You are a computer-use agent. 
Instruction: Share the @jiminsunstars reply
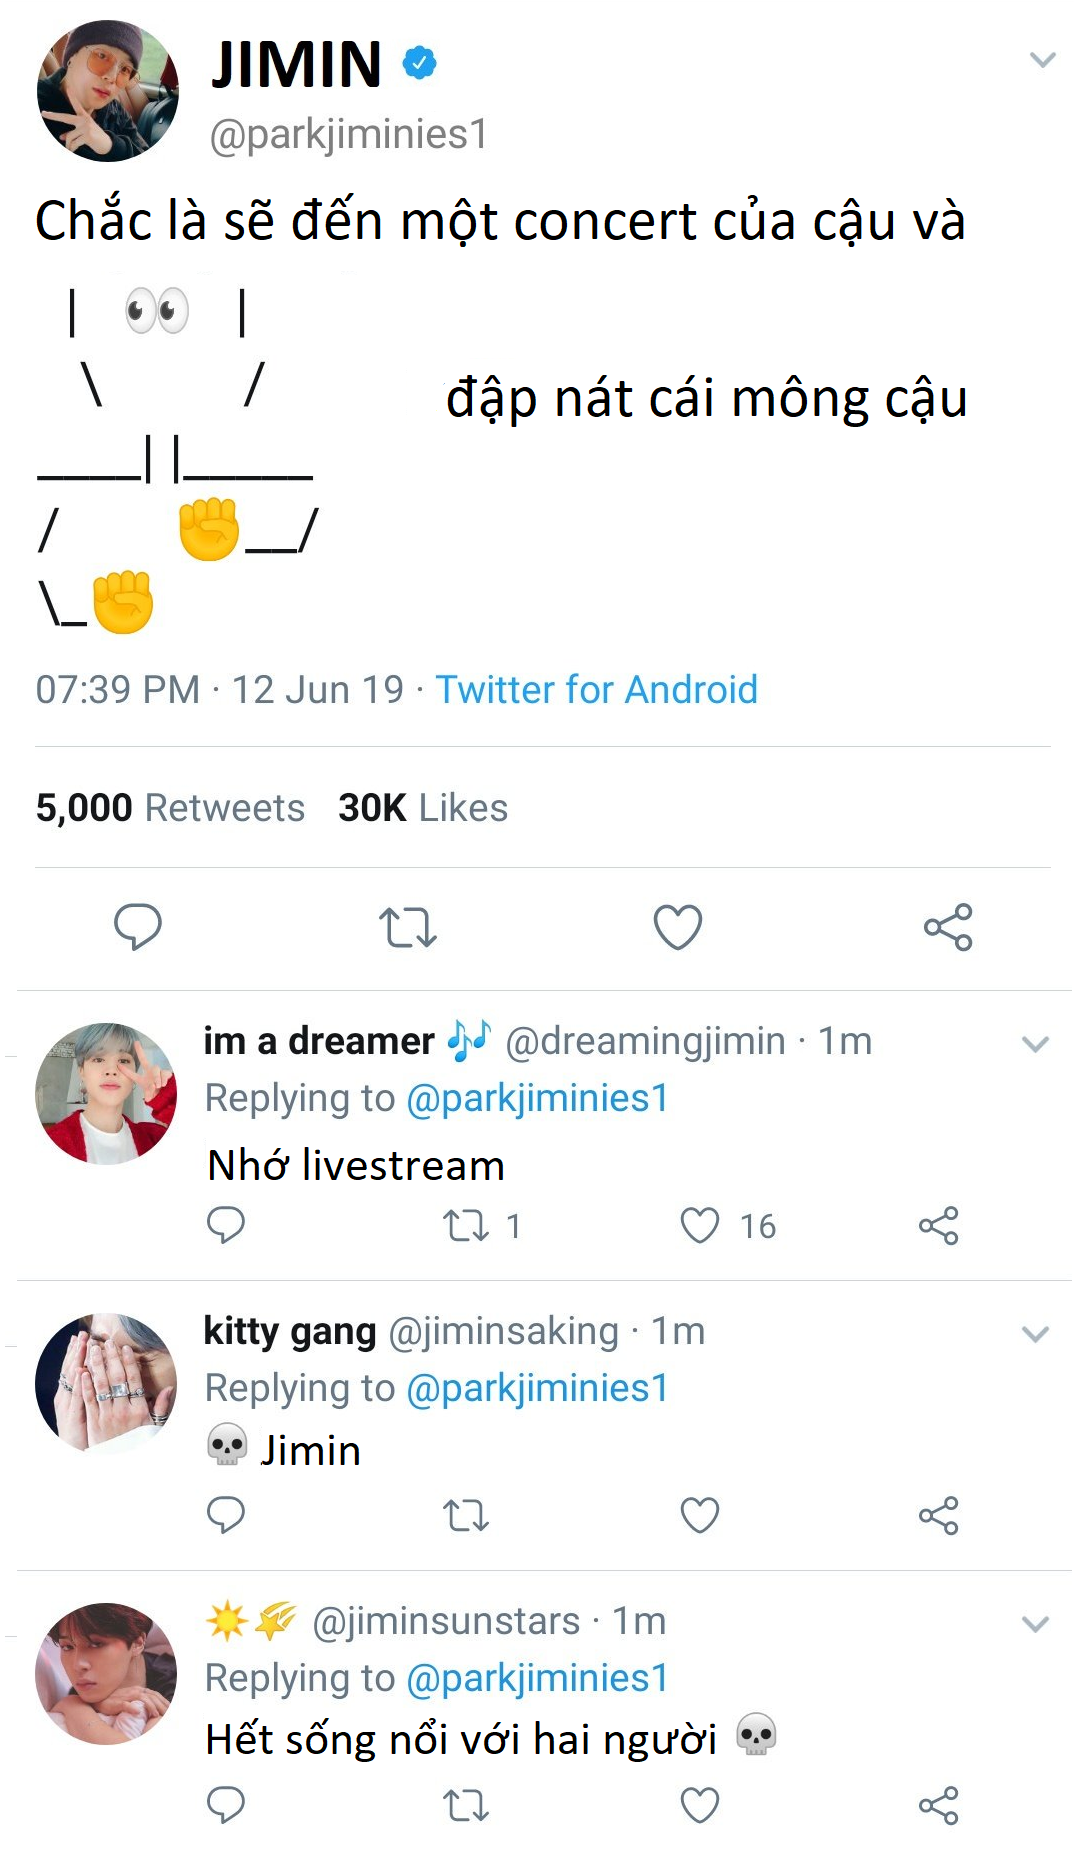click(x=938, y=1805)
